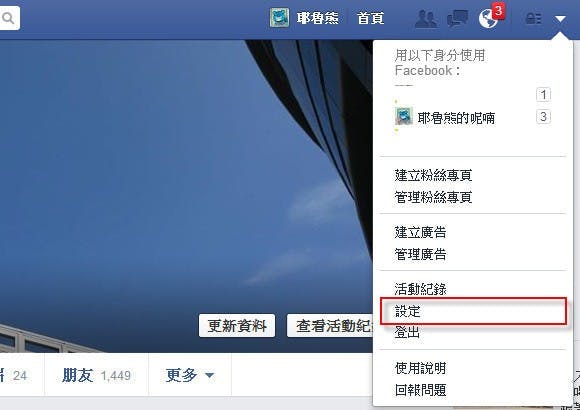Expand the 更多 dropdown tab
This screenshot has height=410, width=580.
pyautogui.click(x=190, y=375)
